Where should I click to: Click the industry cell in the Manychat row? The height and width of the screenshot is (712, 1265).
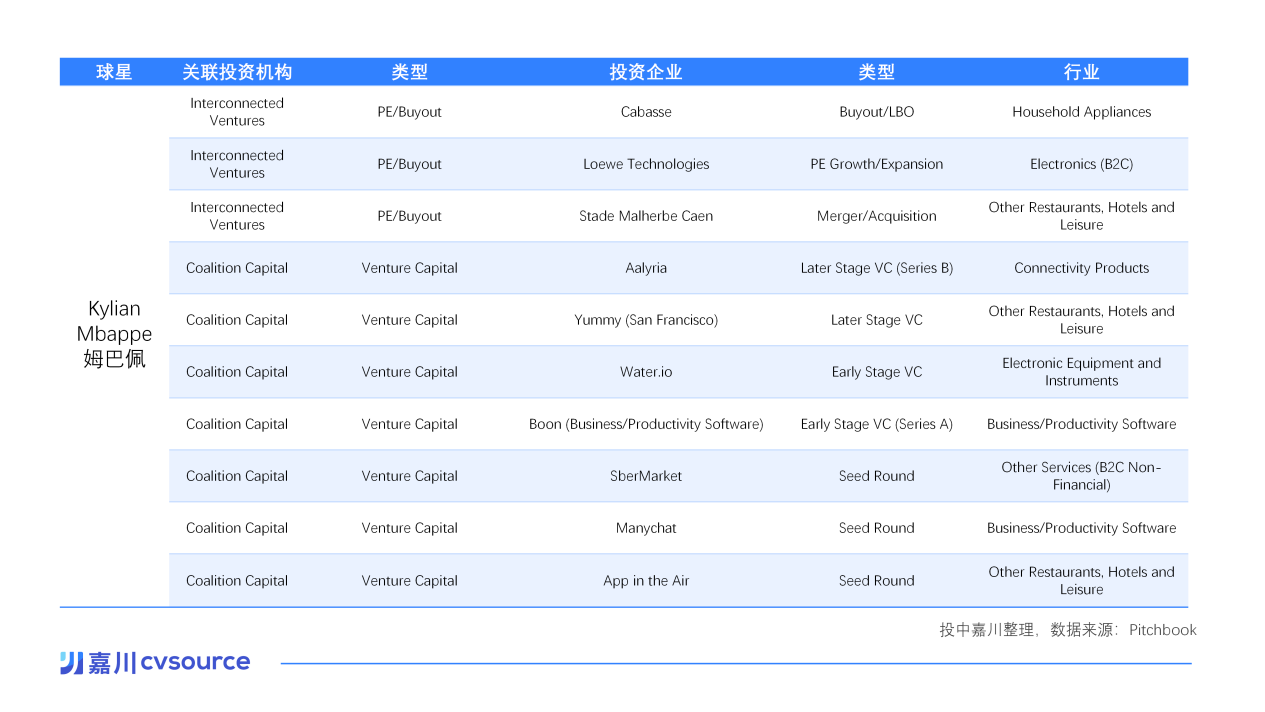(x=1082, y=528)
